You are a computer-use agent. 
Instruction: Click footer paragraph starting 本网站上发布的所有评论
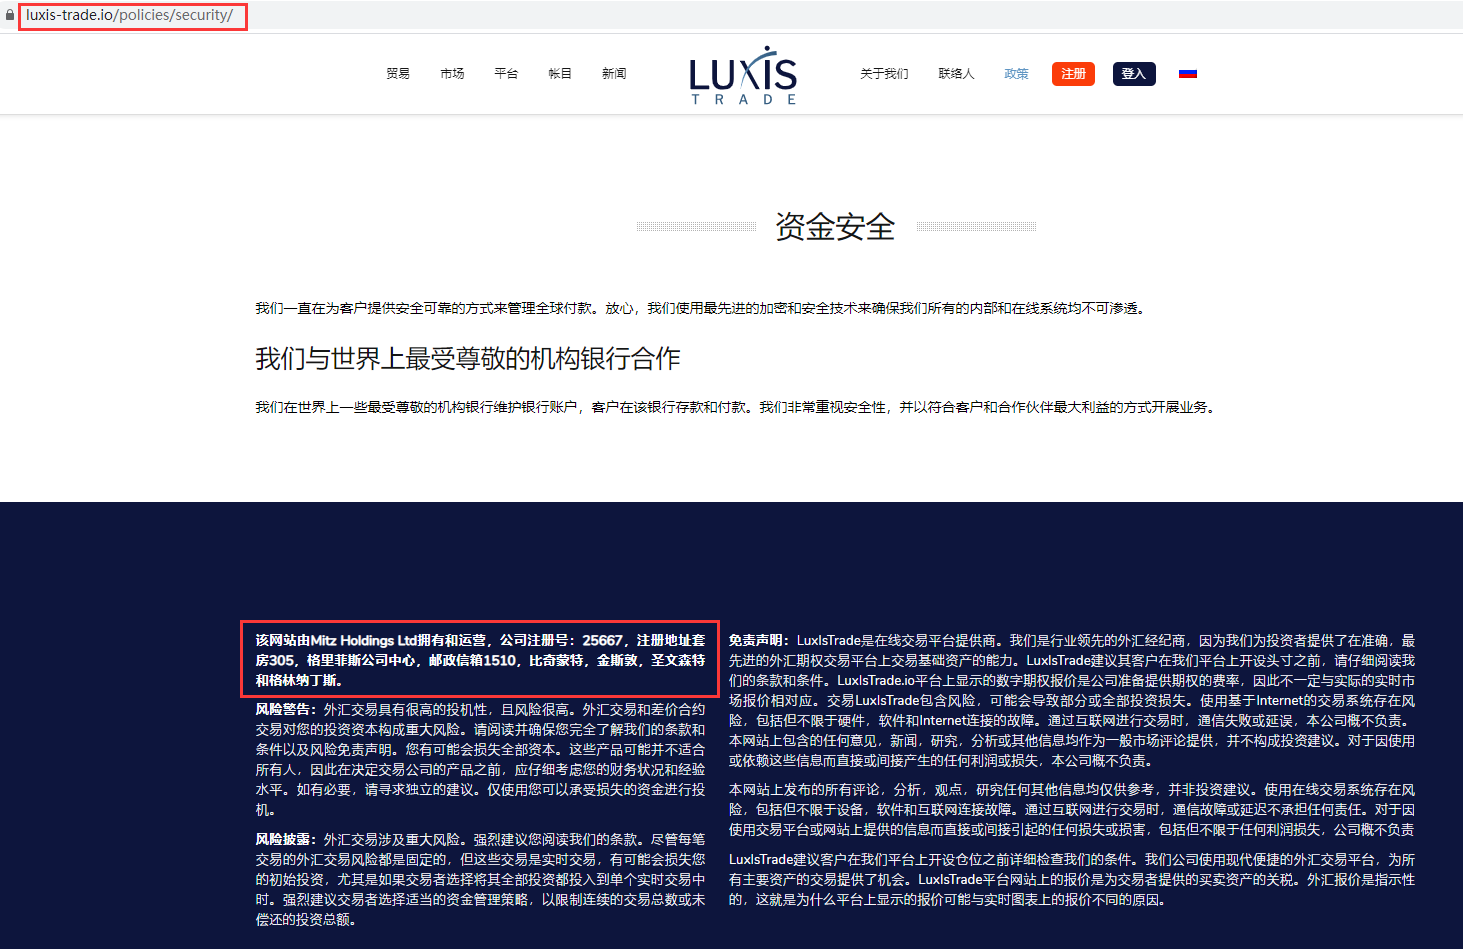tap(1072, 810)
